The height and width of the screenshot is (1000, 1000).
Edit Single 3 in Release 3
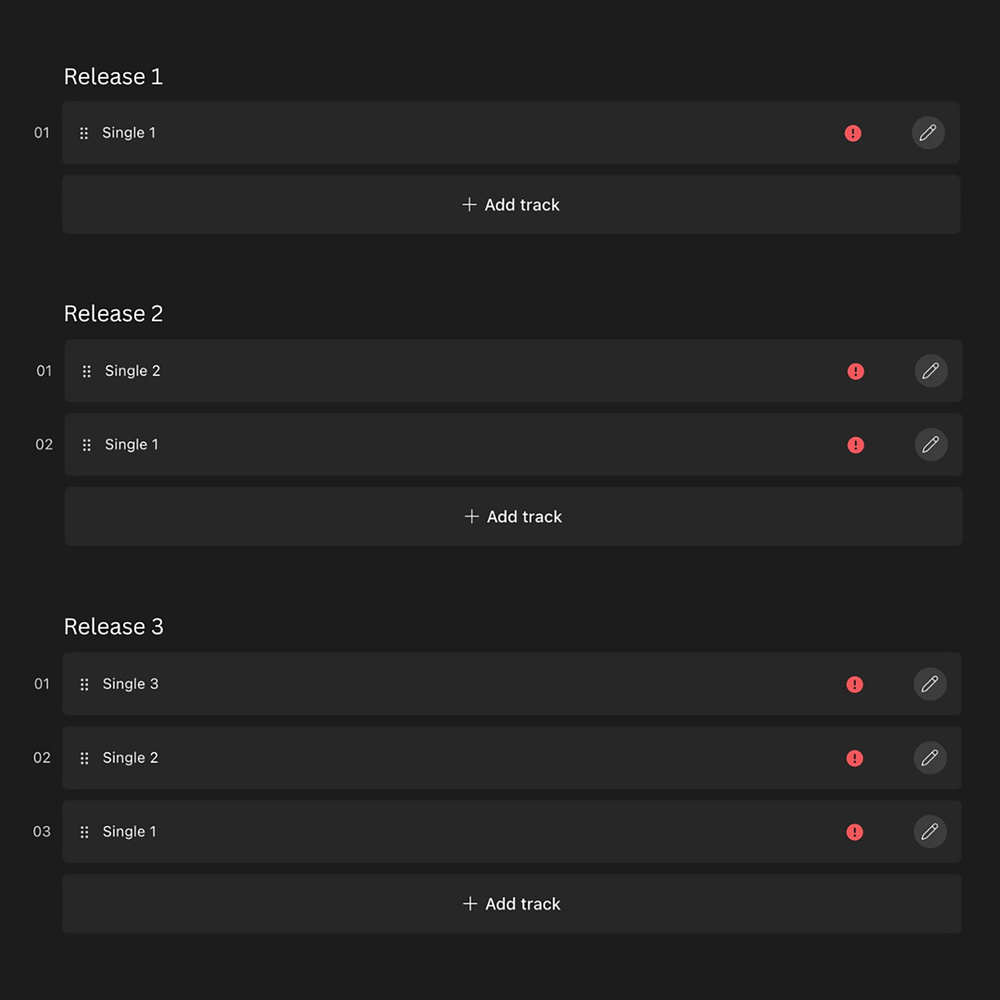point(930,684)
